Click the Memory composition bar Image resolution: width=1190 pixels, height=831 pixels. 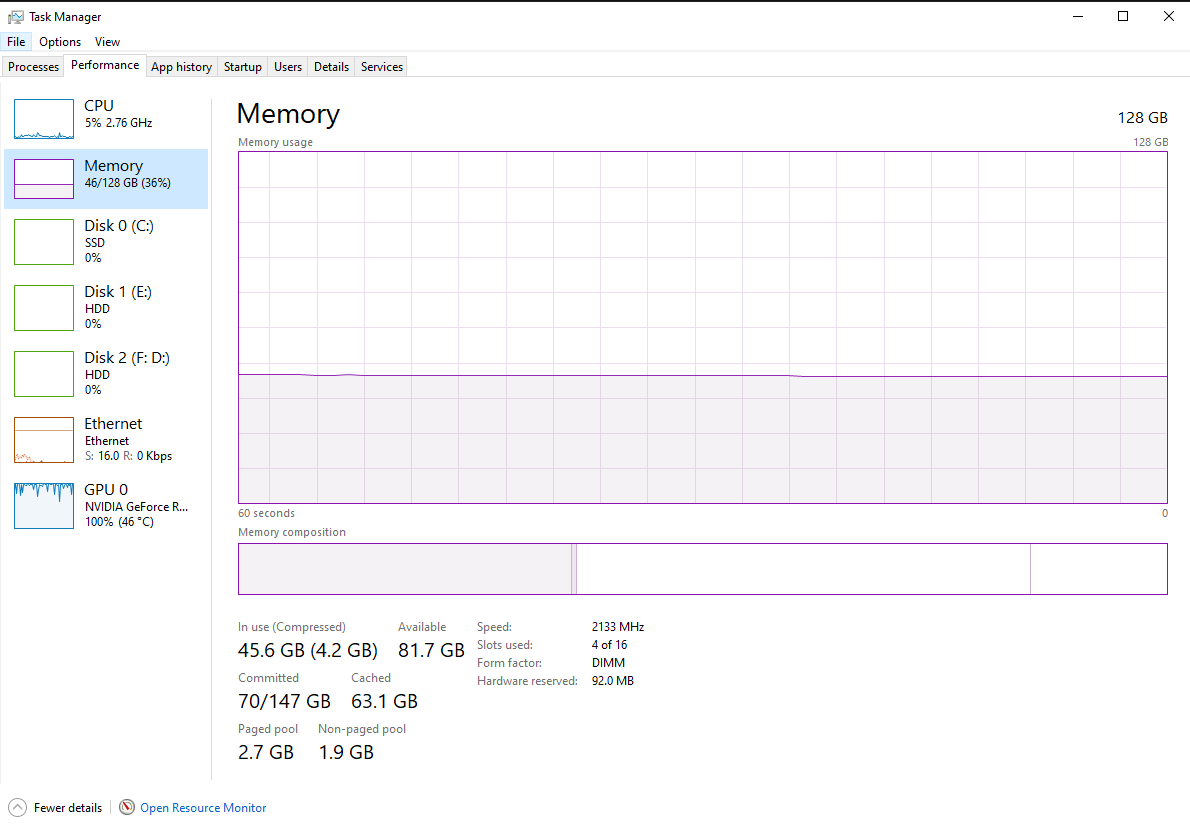point(702,569)
